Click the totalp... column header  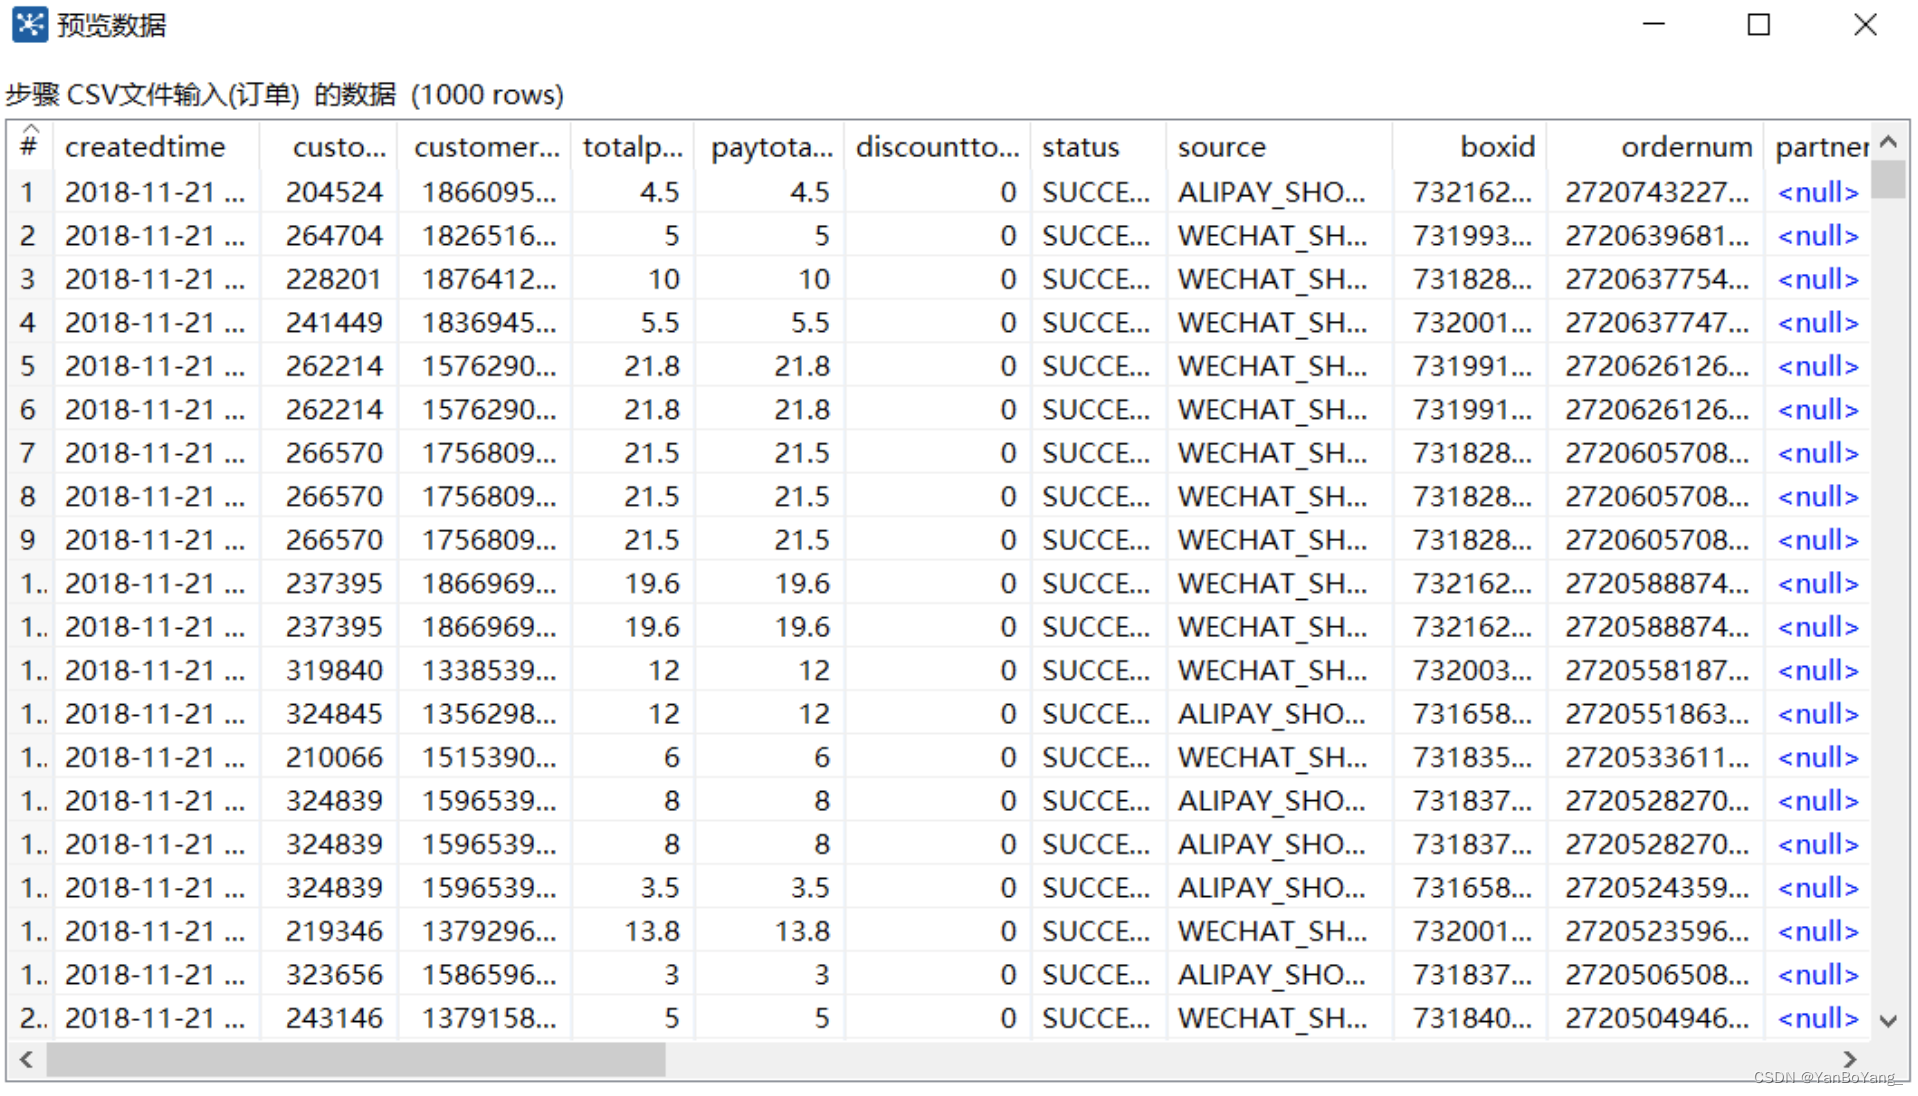click(633, 147)
